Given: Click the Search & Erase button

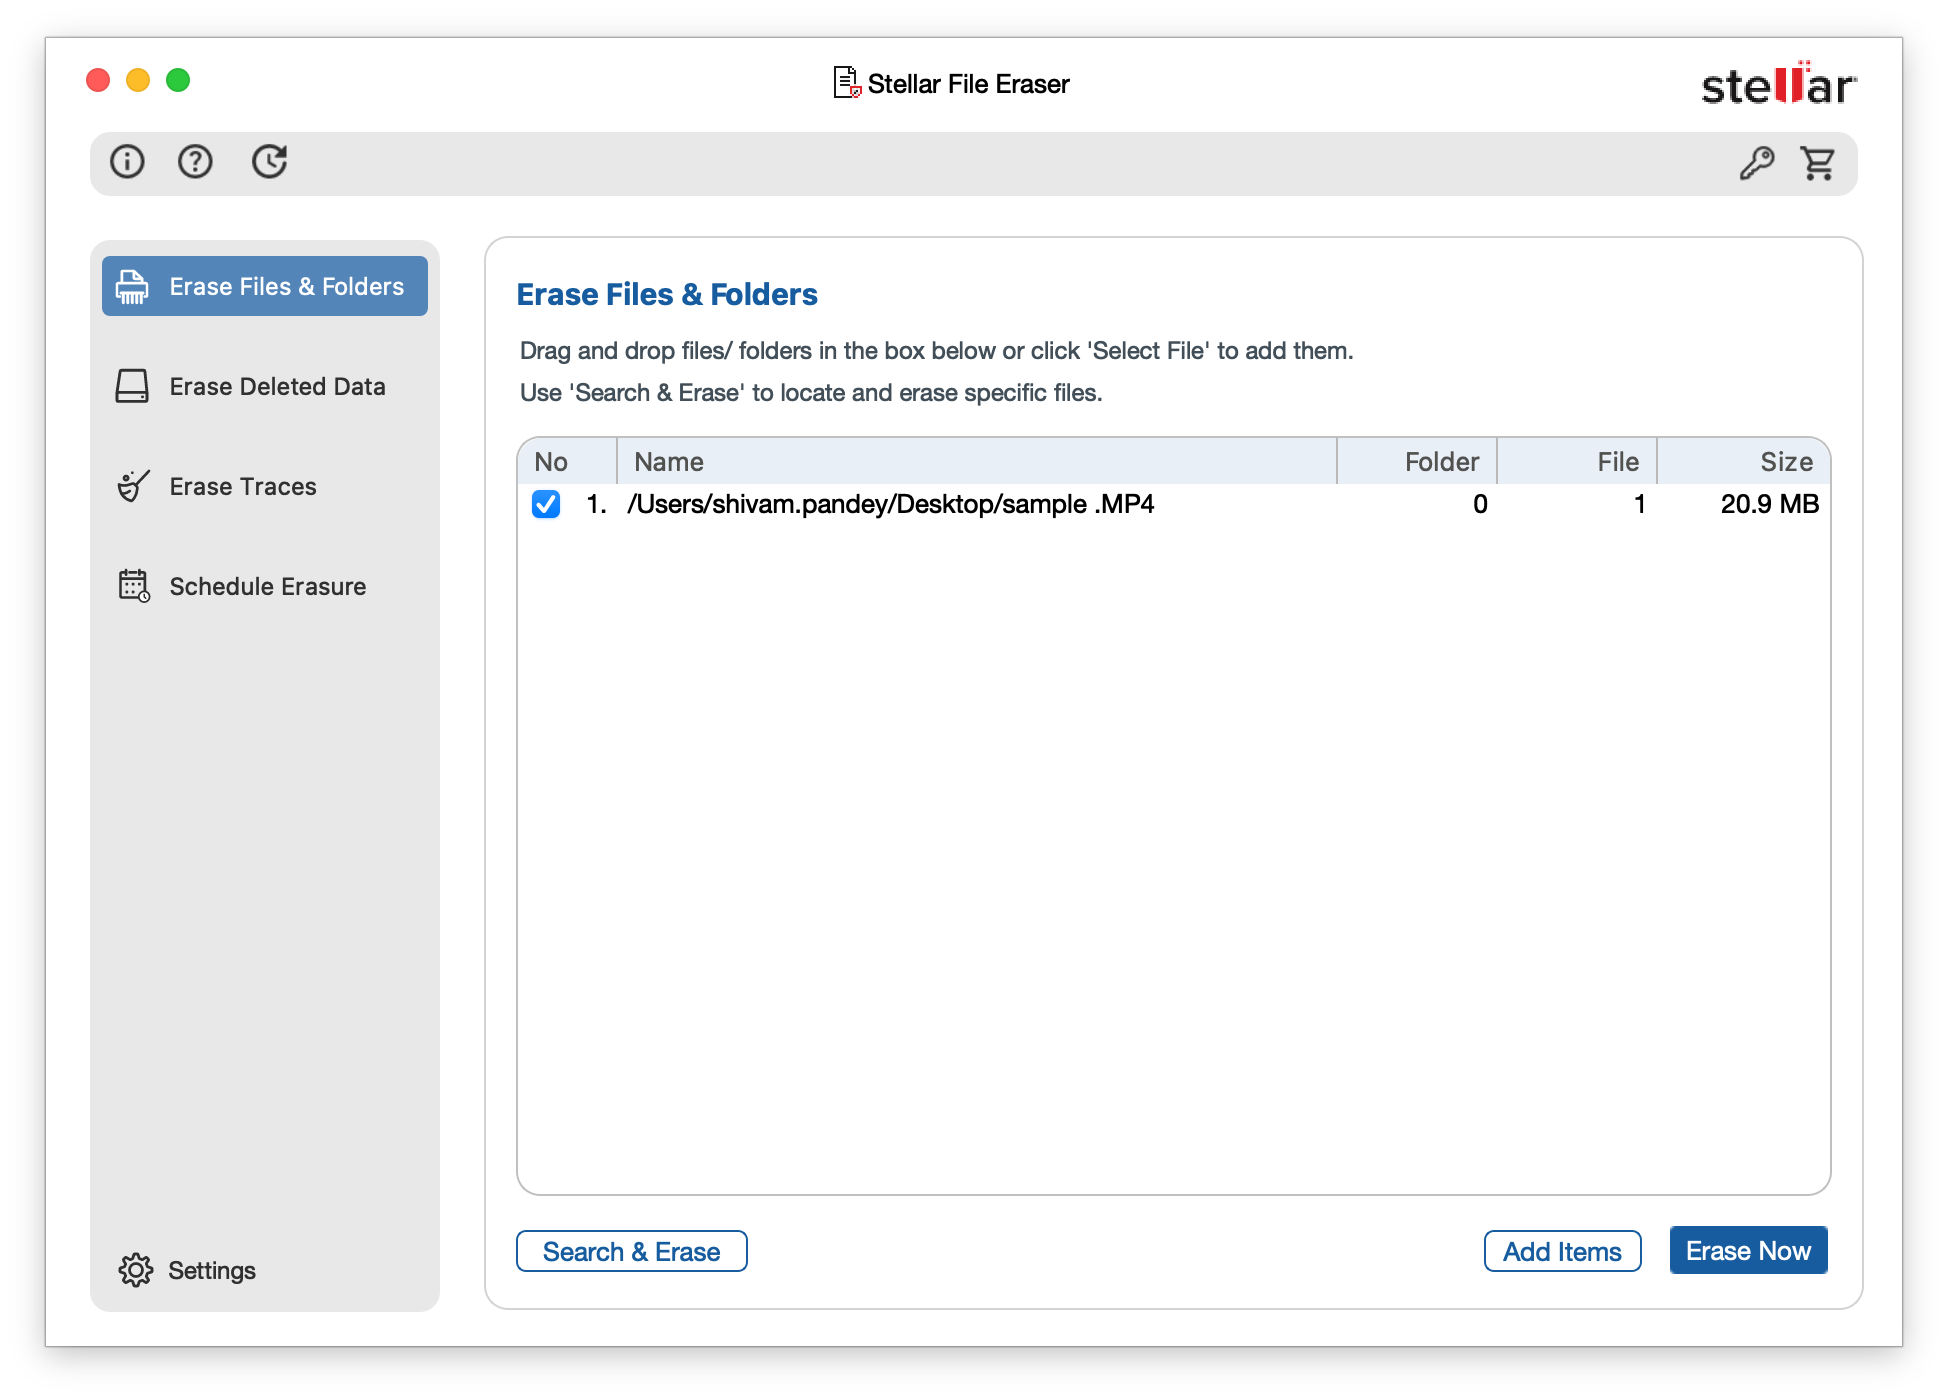Looking at the screenshot, I should pos(631,1251).
